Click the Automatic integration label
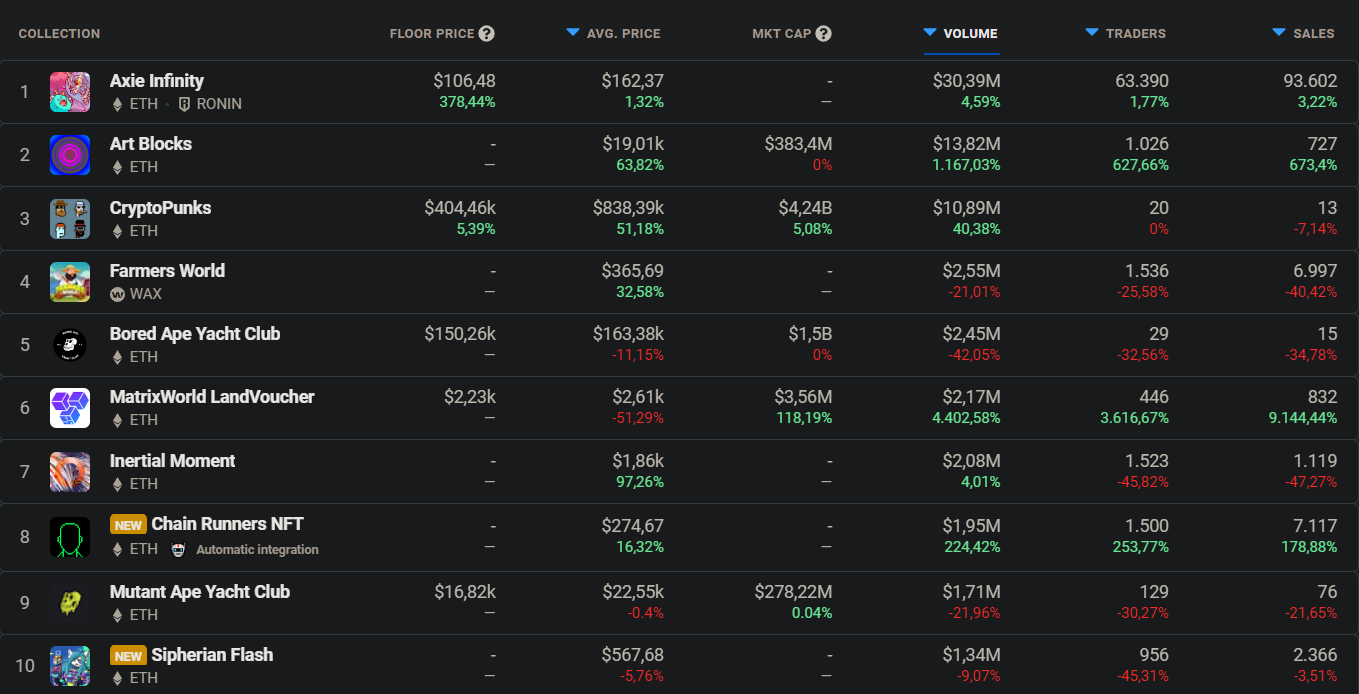The width and height of the screenshot is (1359, 694). pos(257,550)
